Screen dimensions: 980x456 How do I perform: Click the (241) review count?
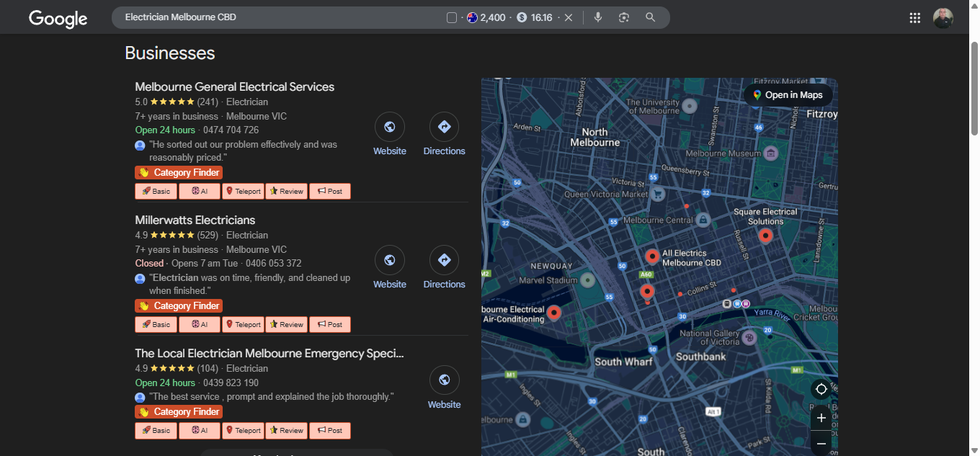pos(207,102)
